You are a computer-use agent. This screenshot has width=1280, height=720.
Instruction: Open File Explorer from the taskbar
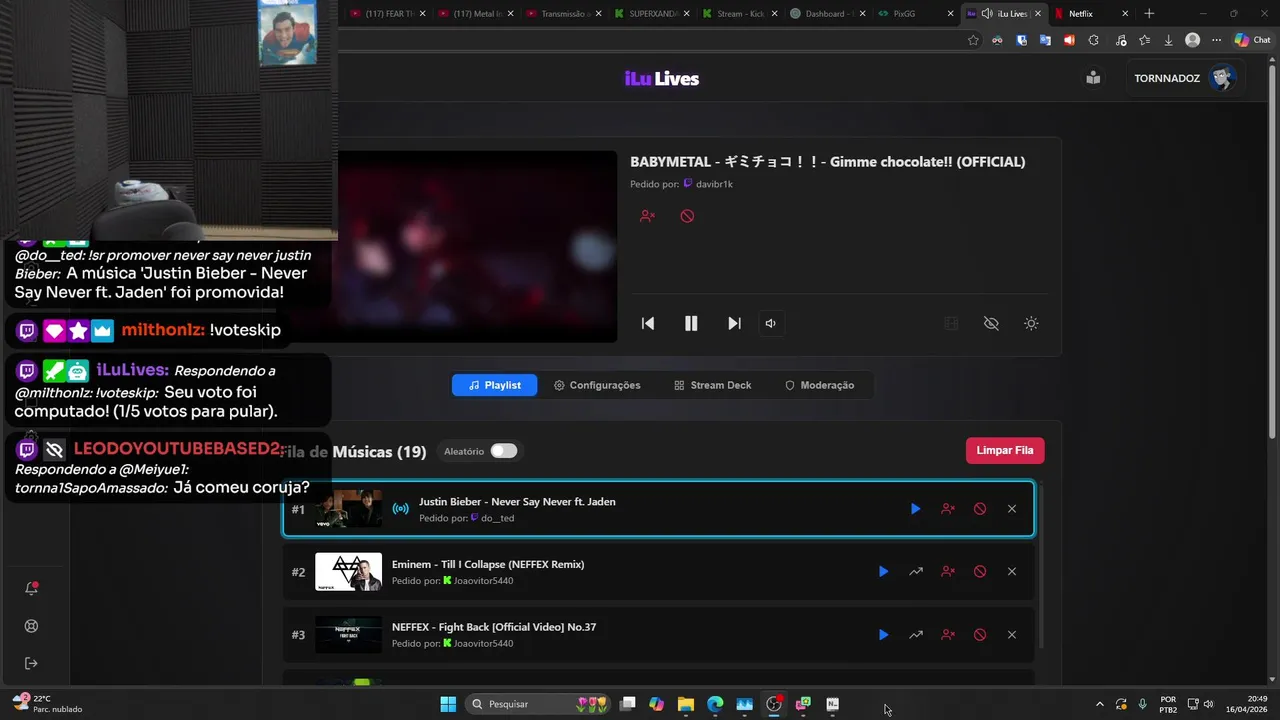coord(685,704)
